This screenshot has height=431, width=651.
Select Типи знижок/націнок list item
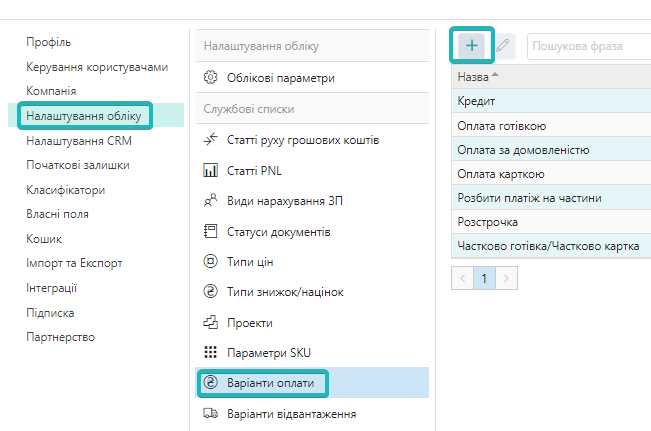tap(285, 292)
